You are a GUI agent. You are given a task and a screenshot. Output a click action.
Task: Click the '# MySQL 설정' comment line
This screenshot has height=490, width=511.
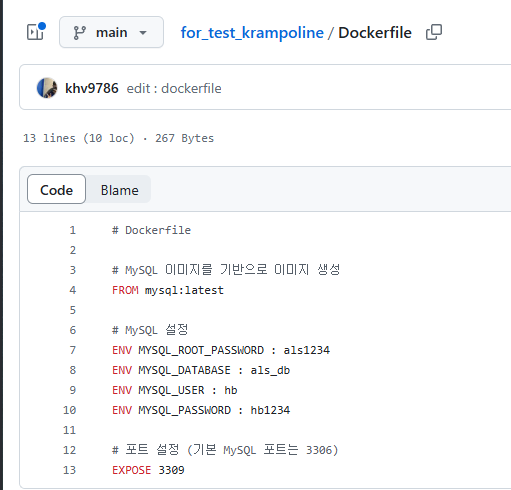tap(150, 330)
